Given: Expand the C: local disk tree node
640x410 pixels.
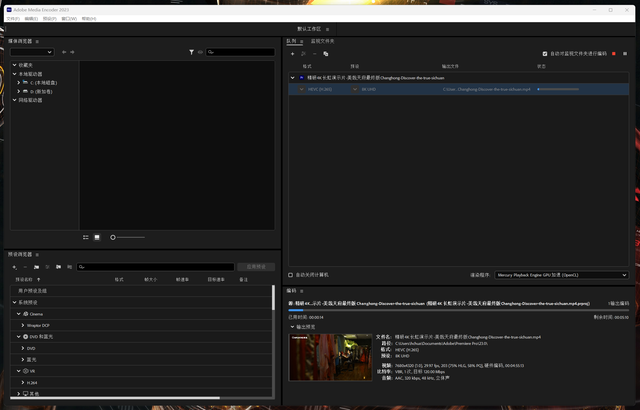Looking at the screenshot, I should (19, 82).
